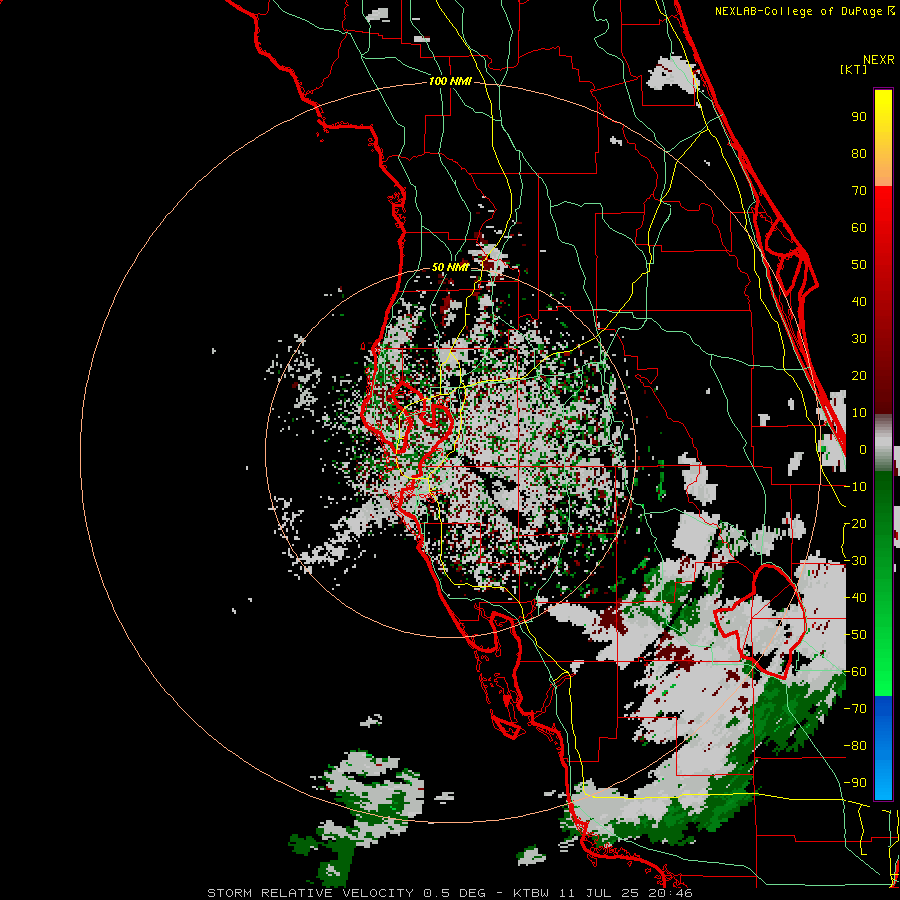This screenshot has height=900, width=900.
Task: Click the -60 value on the velocity scale
Action: tap(855, 672)
